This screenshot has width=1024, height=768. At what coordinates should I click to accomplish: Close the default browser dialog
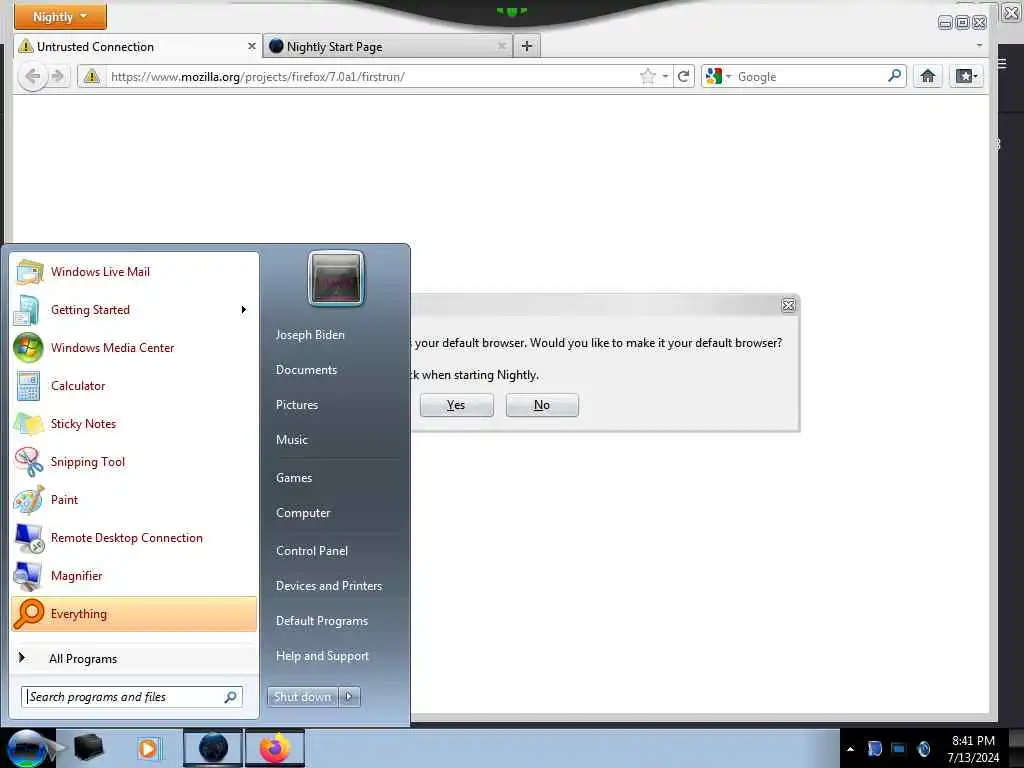(788, 305)
